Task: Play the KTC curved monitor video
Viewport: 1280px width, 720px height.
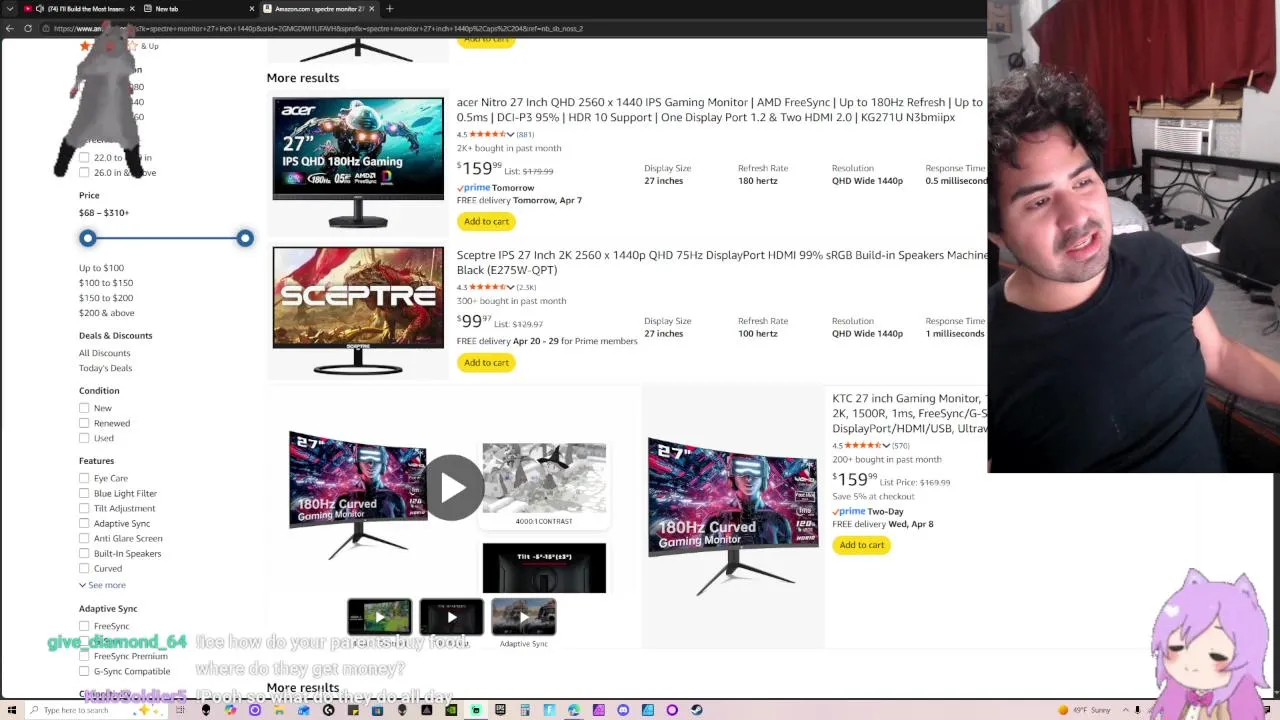Action: (x=452, y=487)
